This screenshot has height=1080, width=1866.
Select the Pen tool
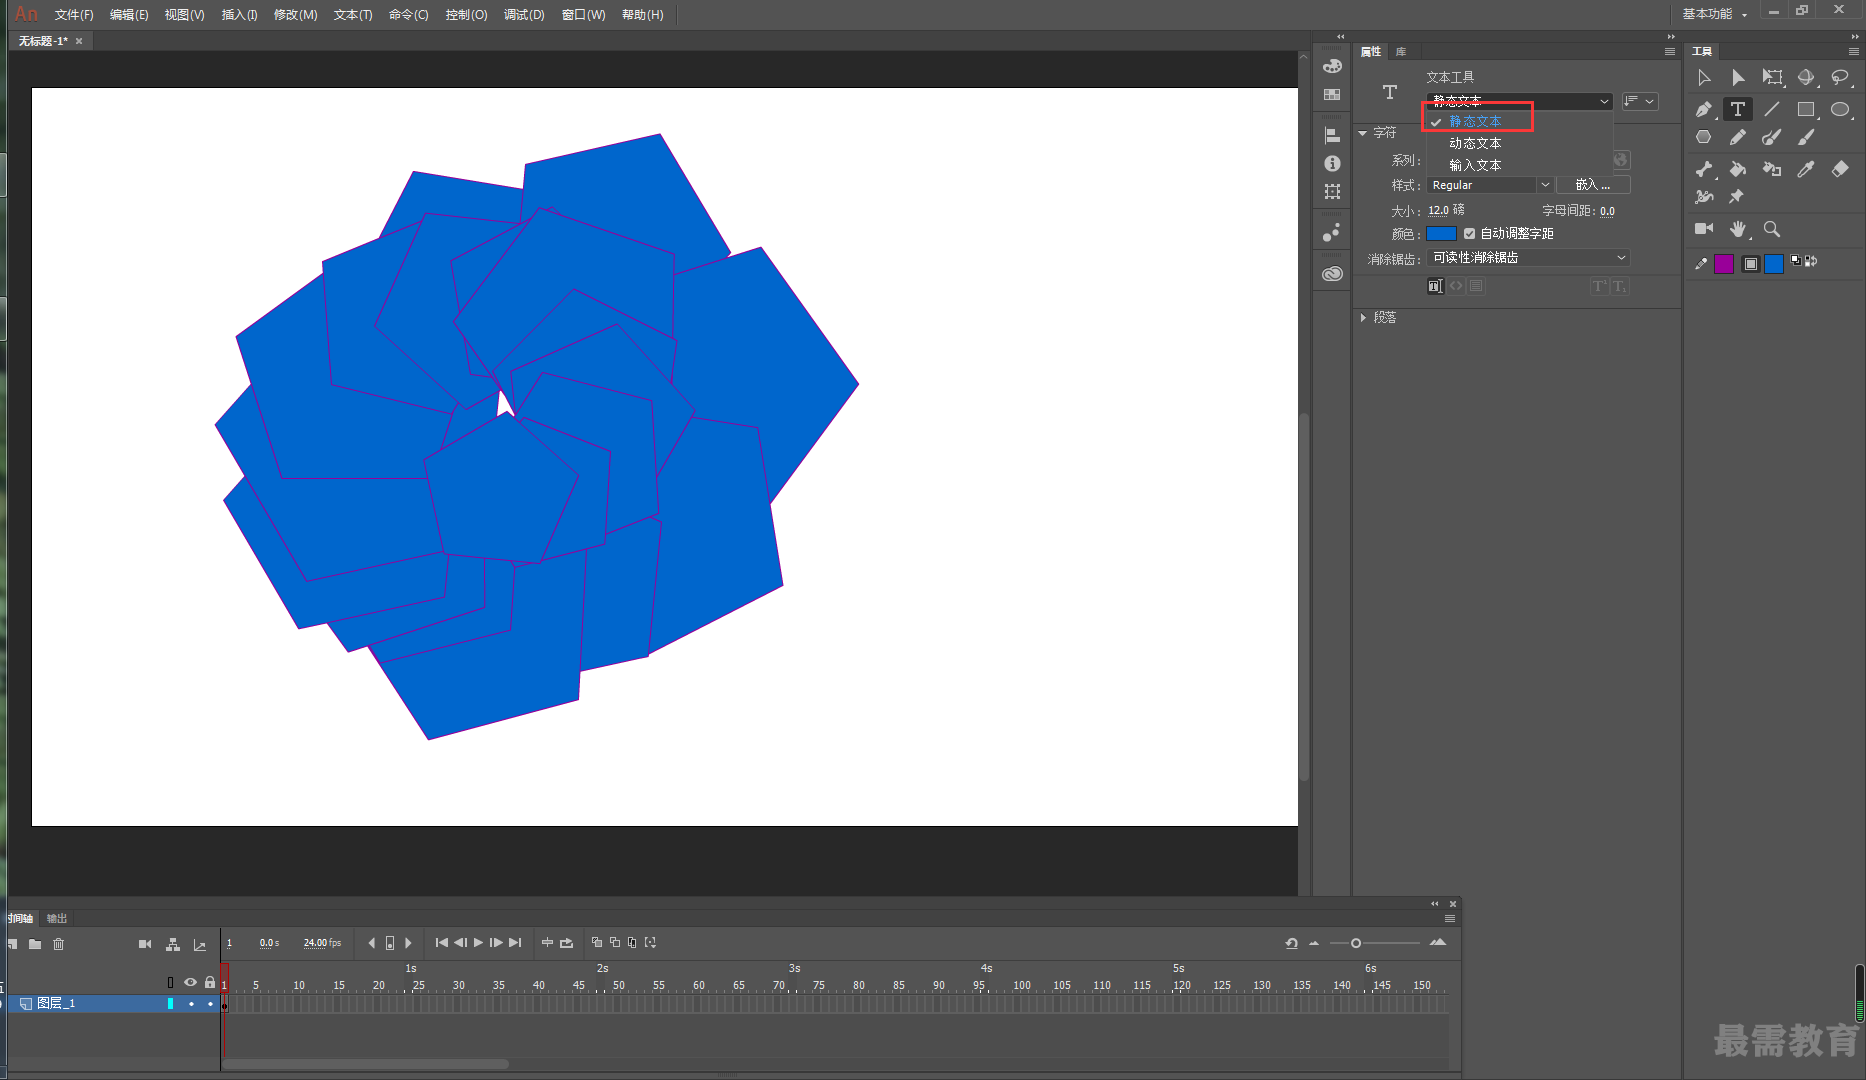[1704, 109]
